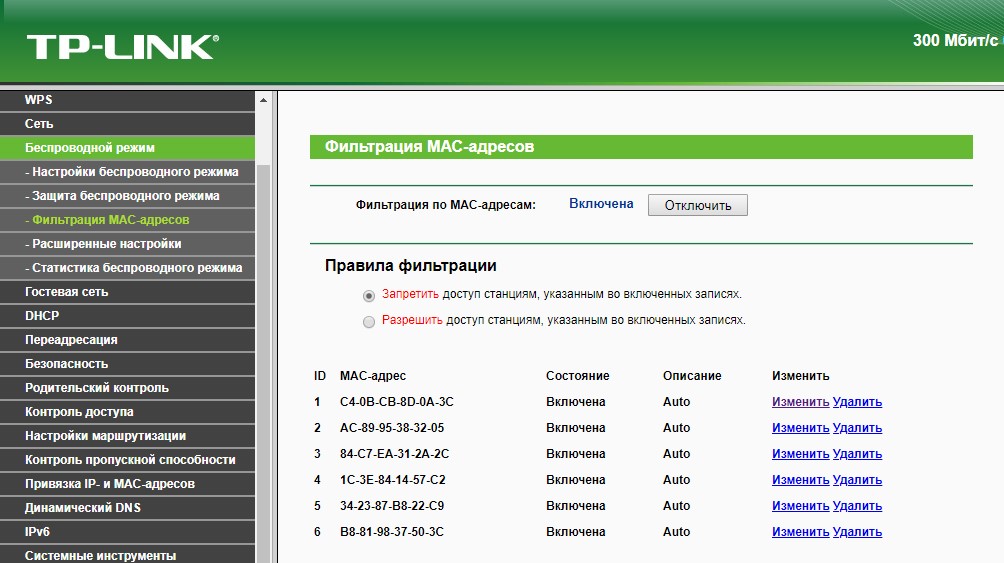Click the ID column header
The image size is (1004, 563).
(320, 376)
